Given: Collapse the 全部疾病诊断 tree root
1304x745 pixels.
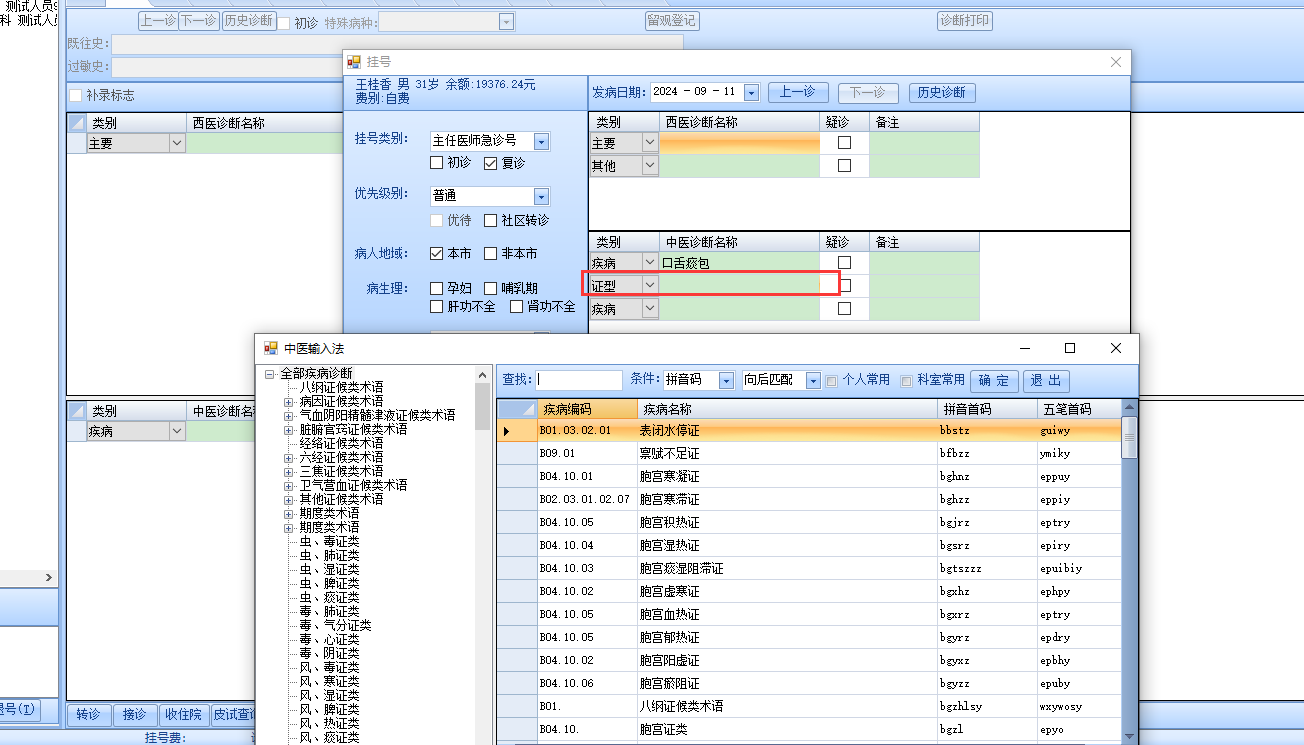Looking at the screenshot, I should 270,373.
